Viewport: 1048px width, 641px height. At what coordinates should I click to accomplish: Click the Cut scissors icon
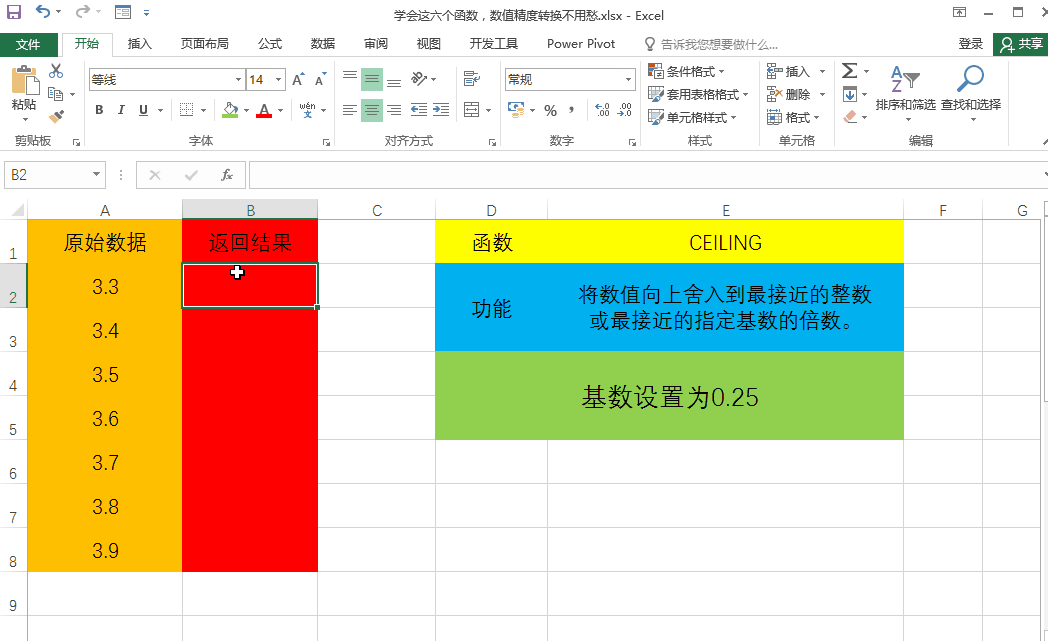tap(56, 71)
